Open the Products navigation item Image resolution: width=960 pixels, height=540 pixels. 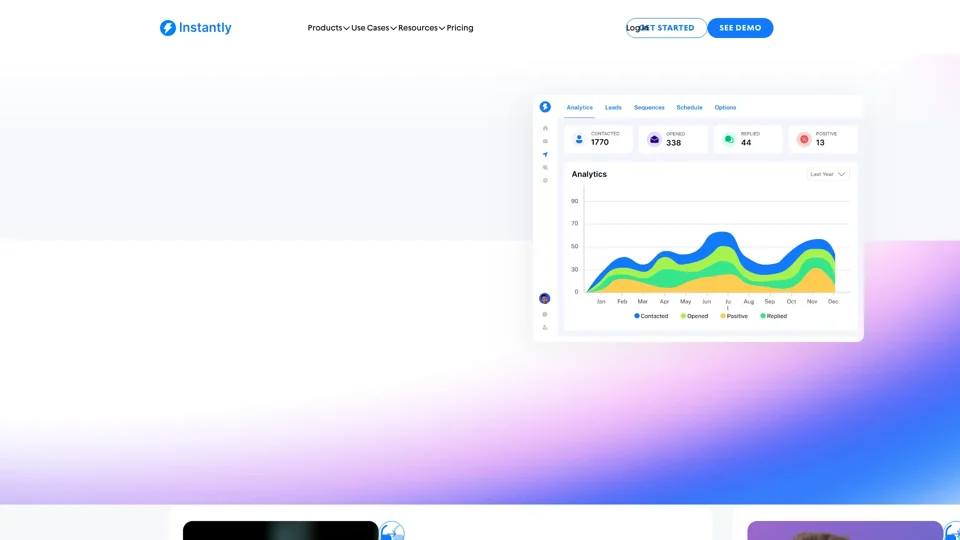pyautogui.click(x=324, y=28)
